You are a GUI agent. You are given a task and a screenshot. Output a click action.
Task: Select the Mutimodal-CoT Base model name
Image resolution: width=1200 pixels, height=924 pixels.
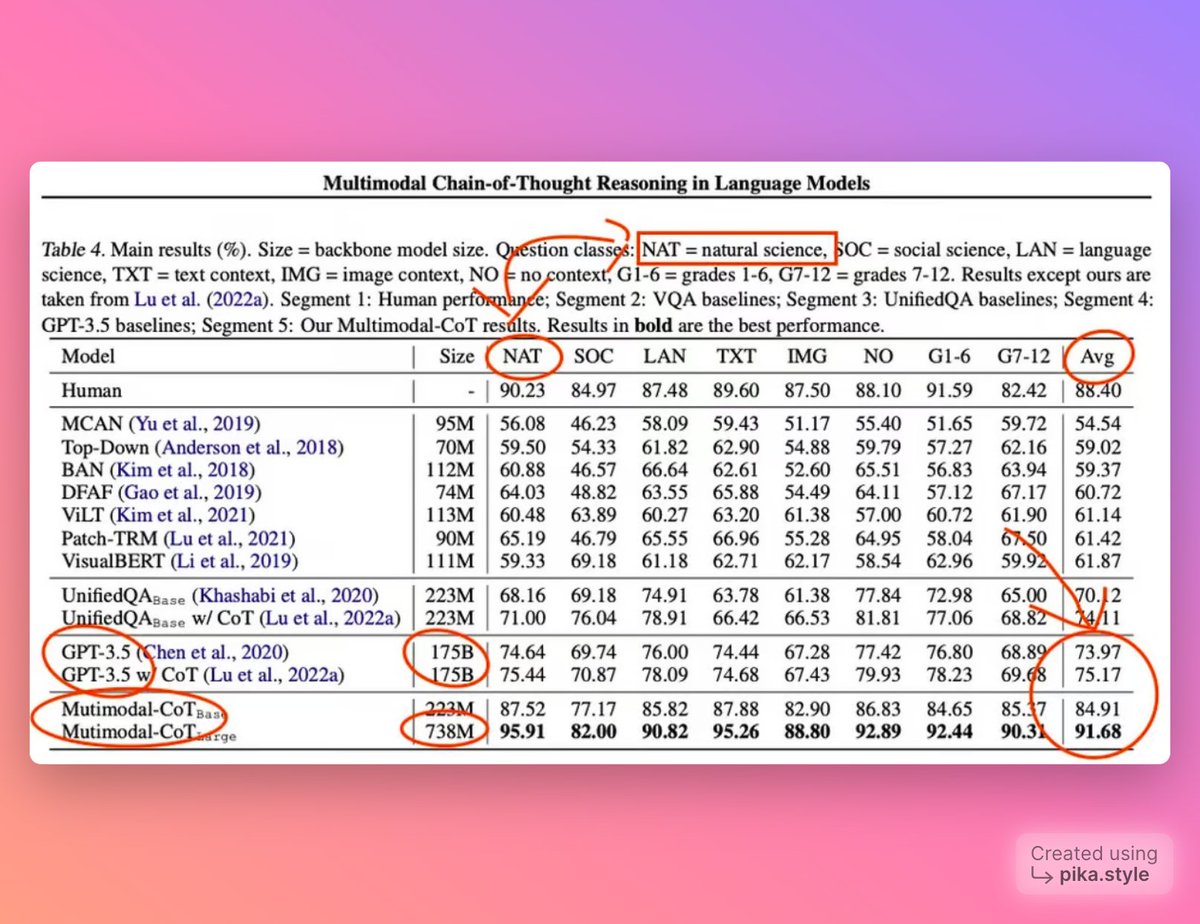(142, 711)
